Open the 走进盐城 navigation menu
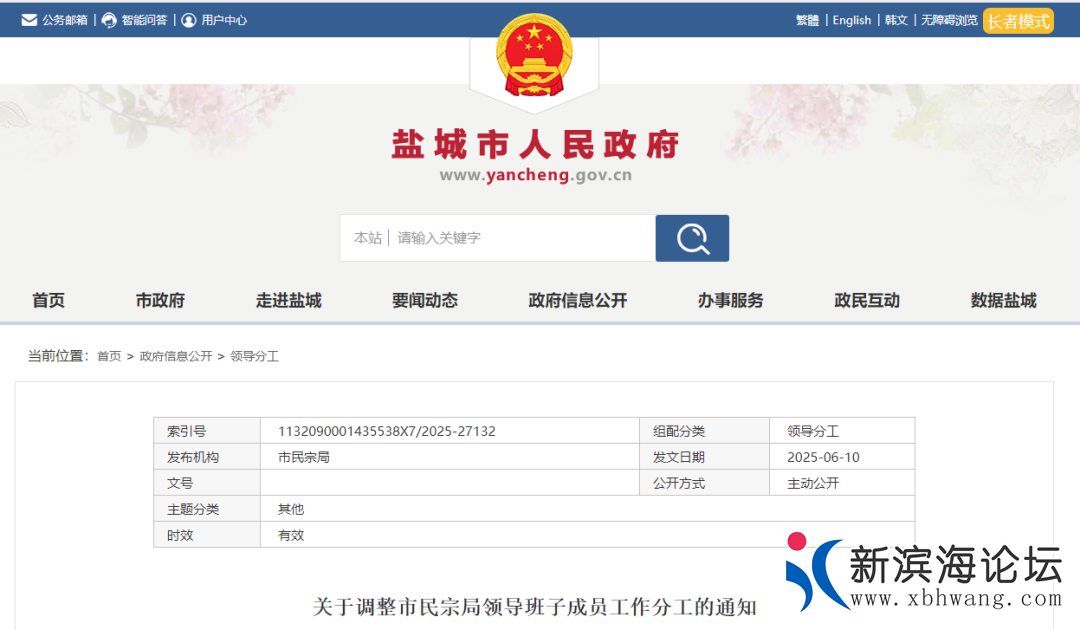 click(288, 300)
